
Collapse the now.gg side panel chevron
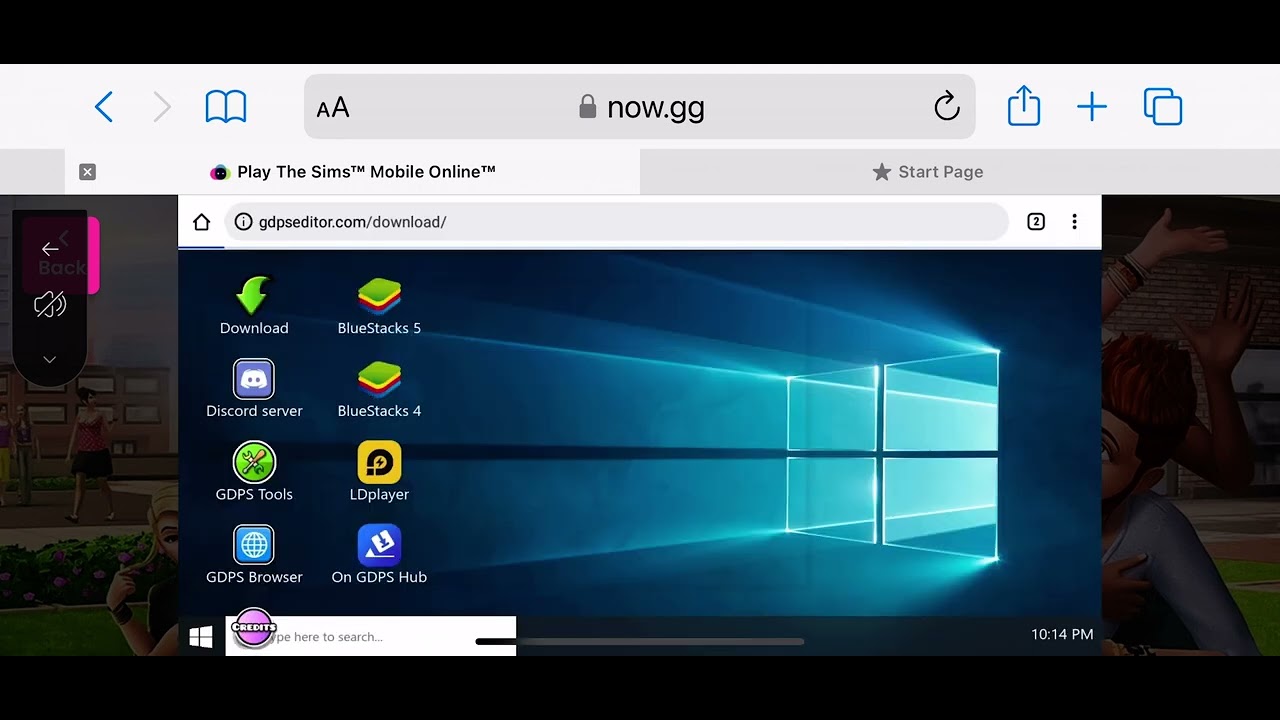point(49,359)
